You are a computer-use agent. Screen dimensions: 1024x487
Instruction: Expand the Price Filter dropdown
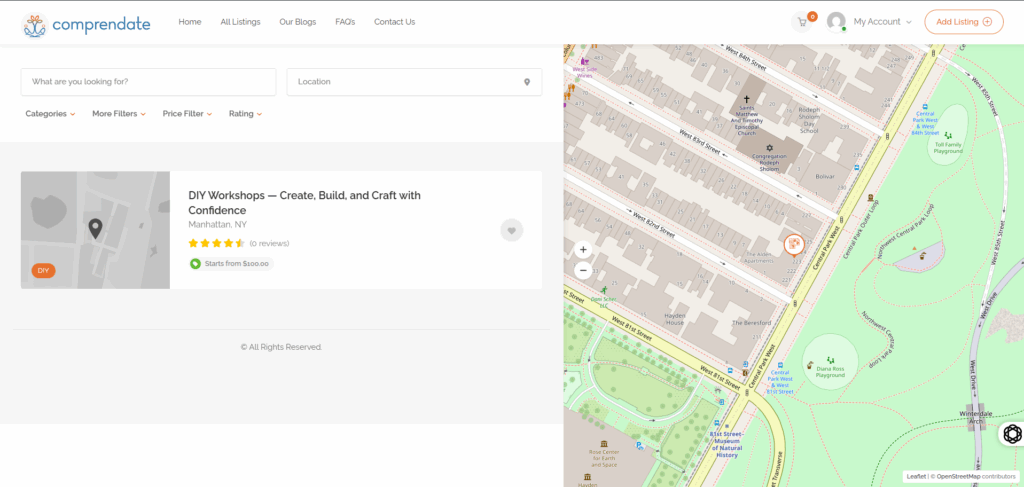point(188,114)
